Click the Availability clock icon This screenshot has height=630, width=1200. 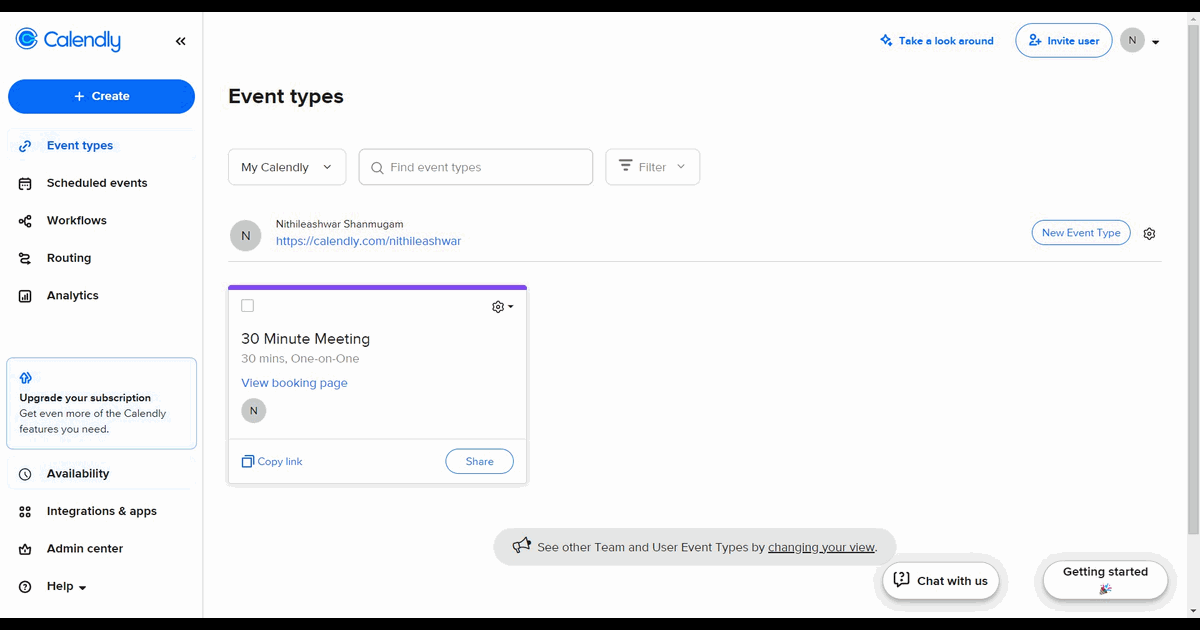[x=25, y=474]
